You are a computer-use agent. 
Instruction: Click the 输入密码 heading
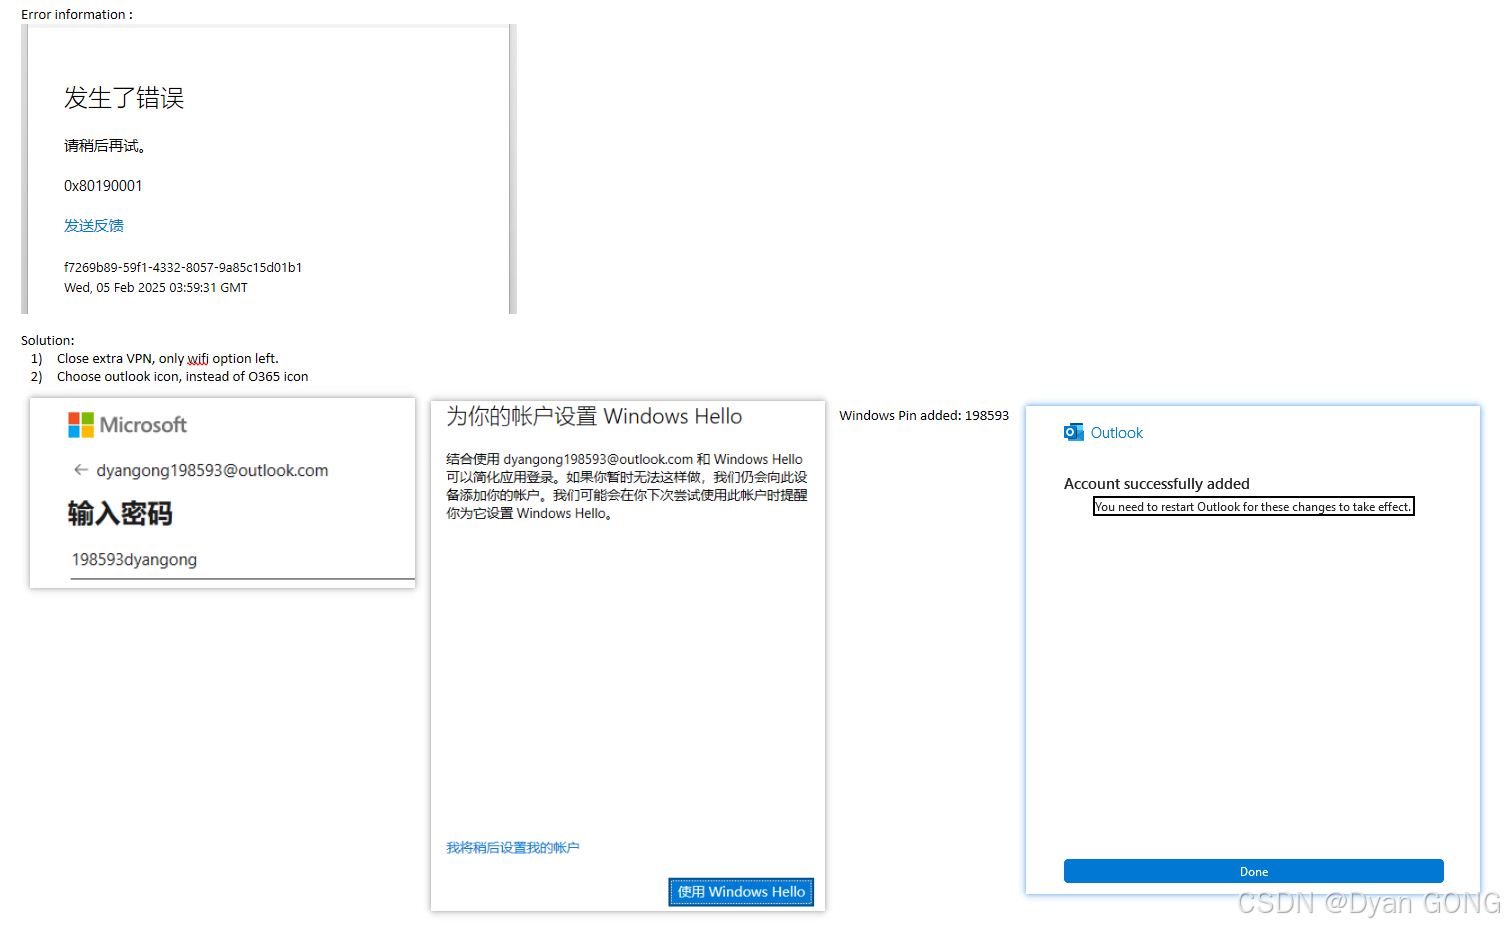120,514
